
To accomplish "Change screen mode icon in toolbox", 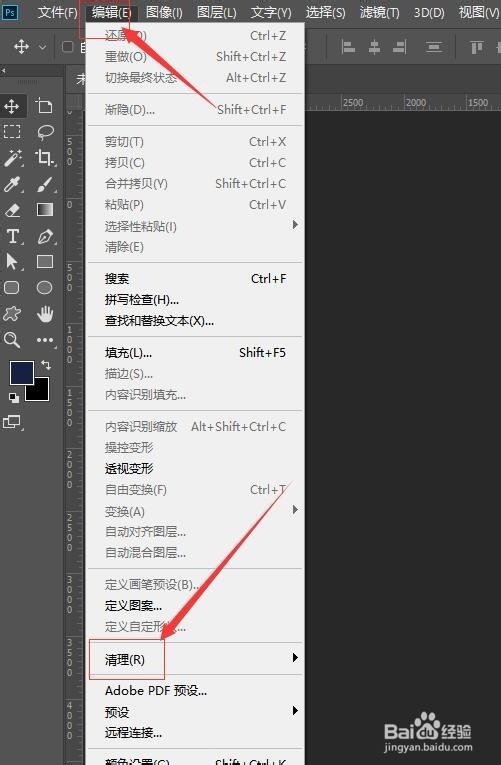I will click(x=12, y=422).
